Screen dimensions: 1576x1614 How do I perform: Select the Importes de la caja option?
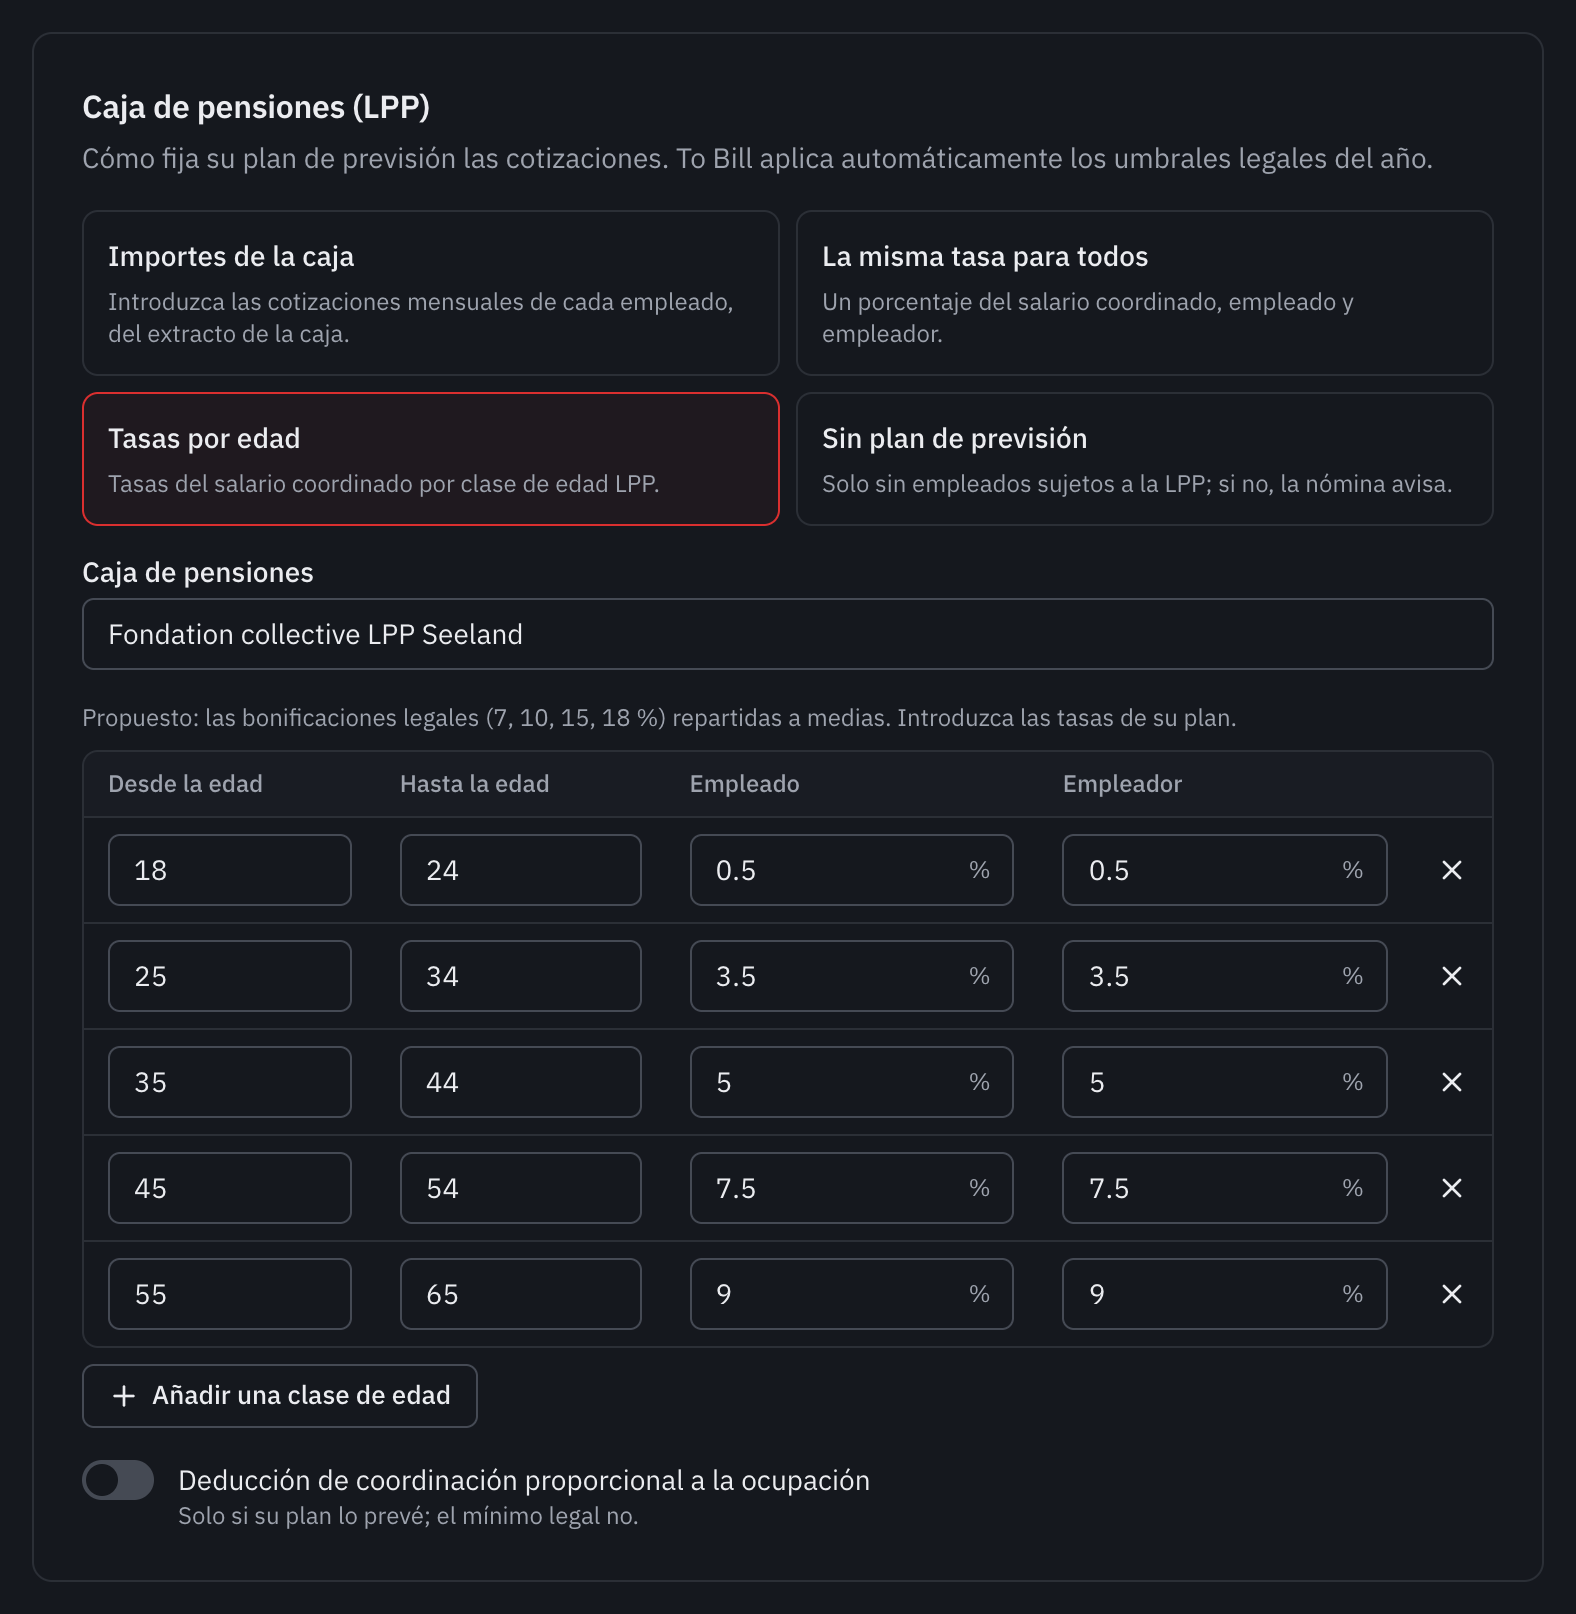(431, 293)
